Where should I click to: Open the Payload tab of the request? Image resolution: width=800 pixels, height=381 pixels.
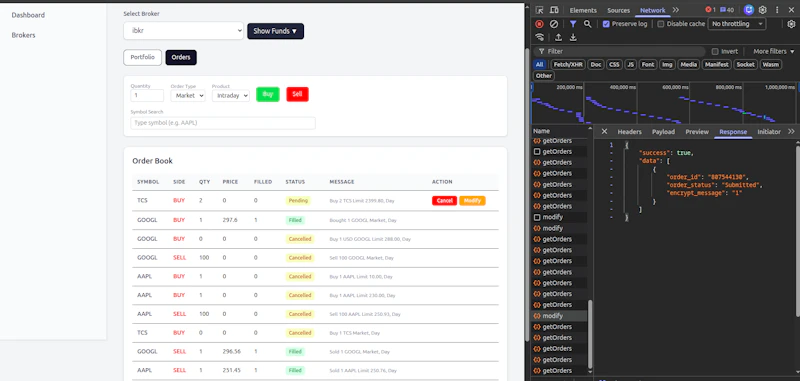click(x=663, y=132)
